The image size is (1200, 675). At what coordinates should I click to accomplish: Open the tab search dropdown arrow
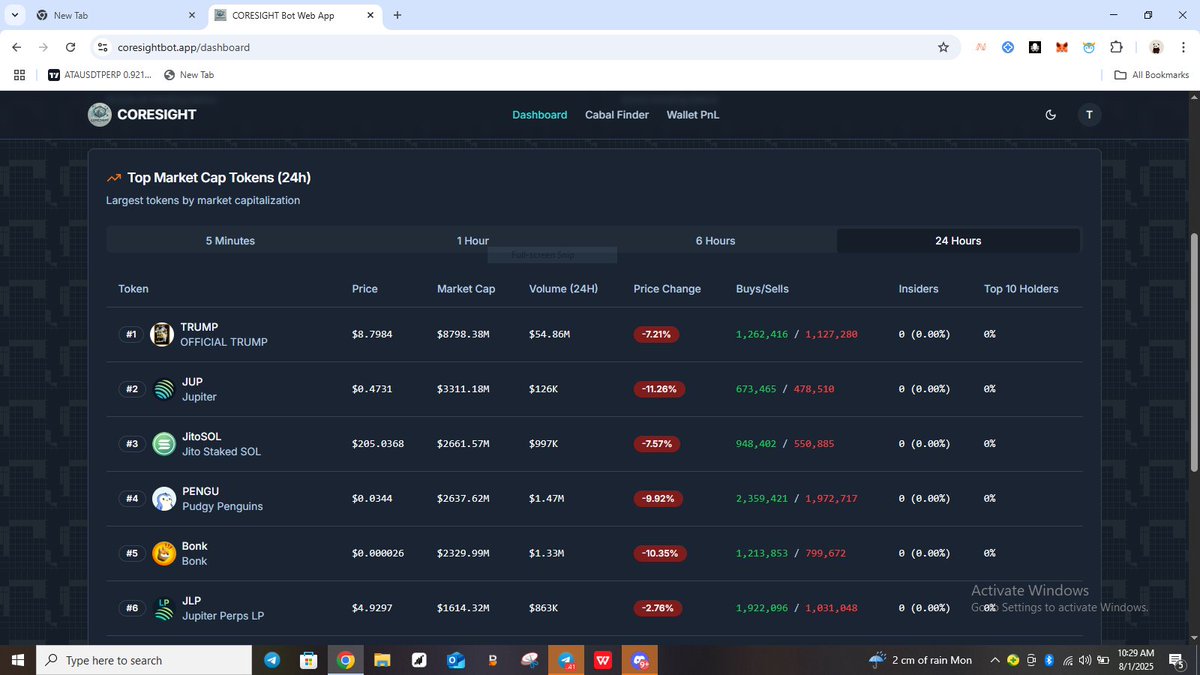[x=15, y=15]
